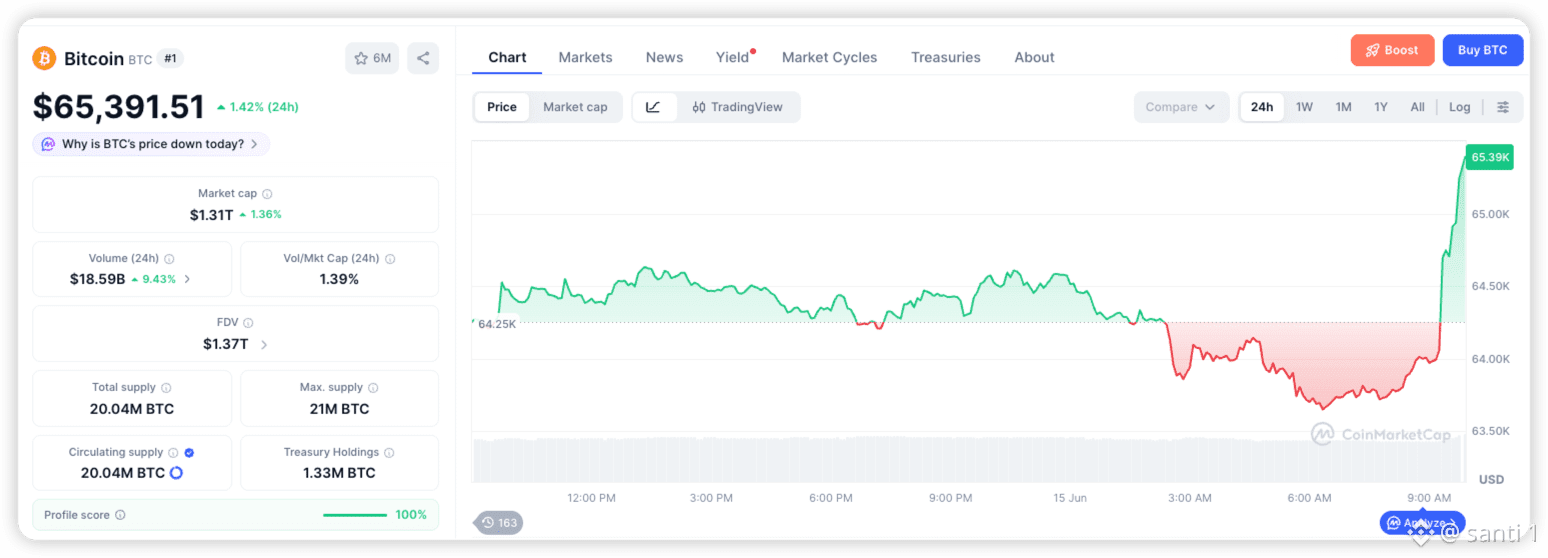Screen dimensions: 1548x558
Task: Open the Market Cycles tab
Action: click(829, 57)
